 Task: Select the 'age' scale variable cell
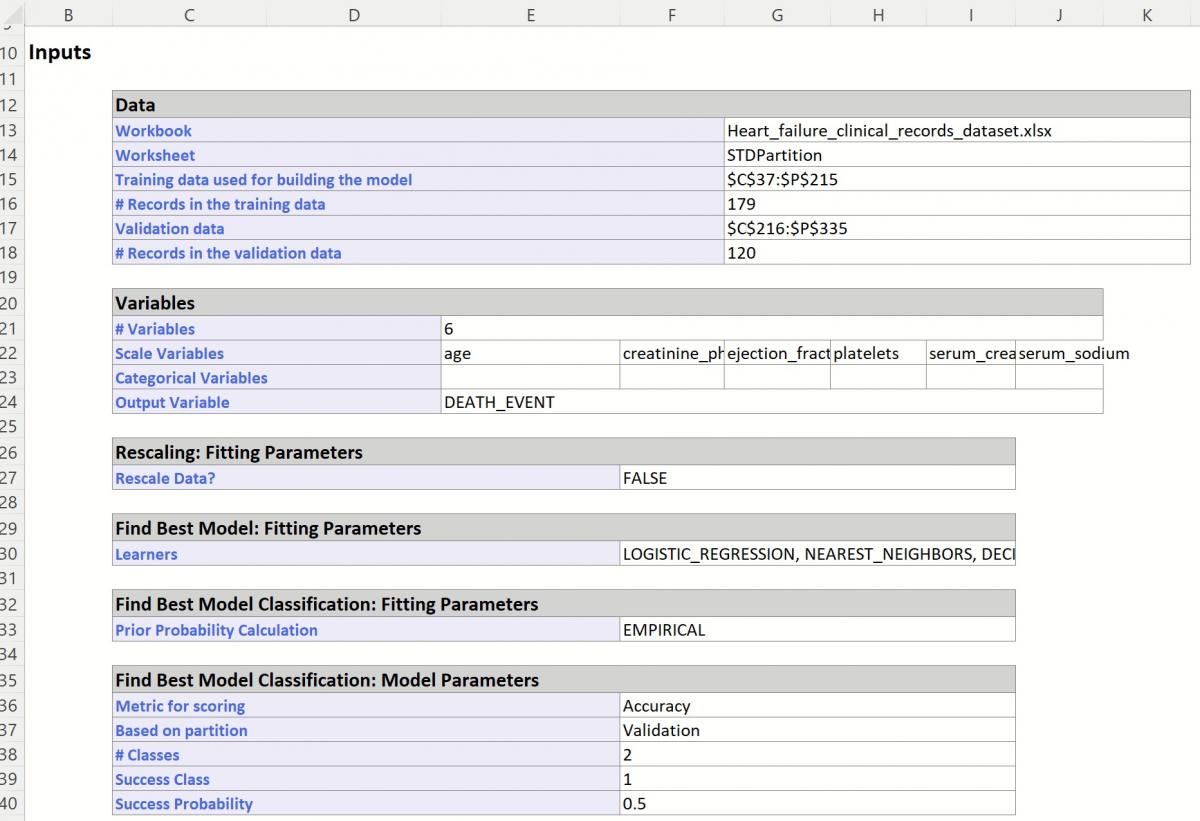click(530, 354)
